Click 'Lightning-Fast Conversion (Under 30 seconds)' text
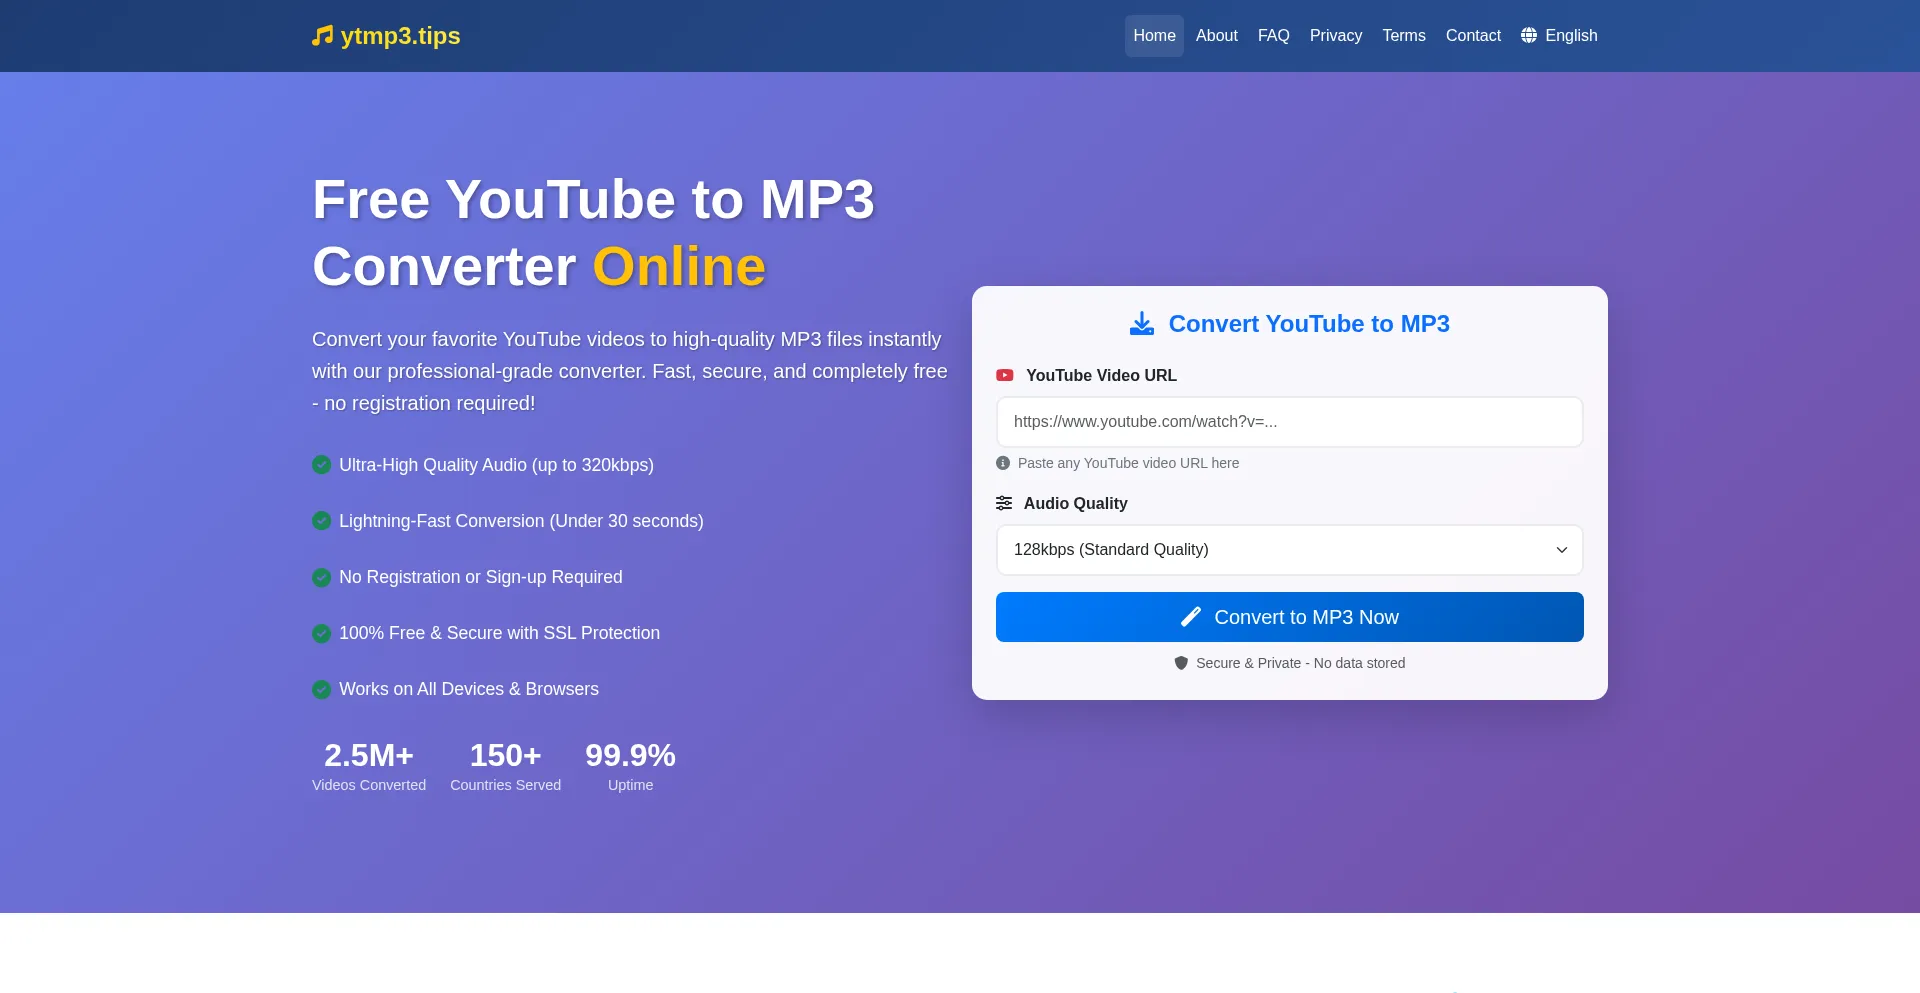This screenshot has height=993, width=1920. click(x=521, y=521)
